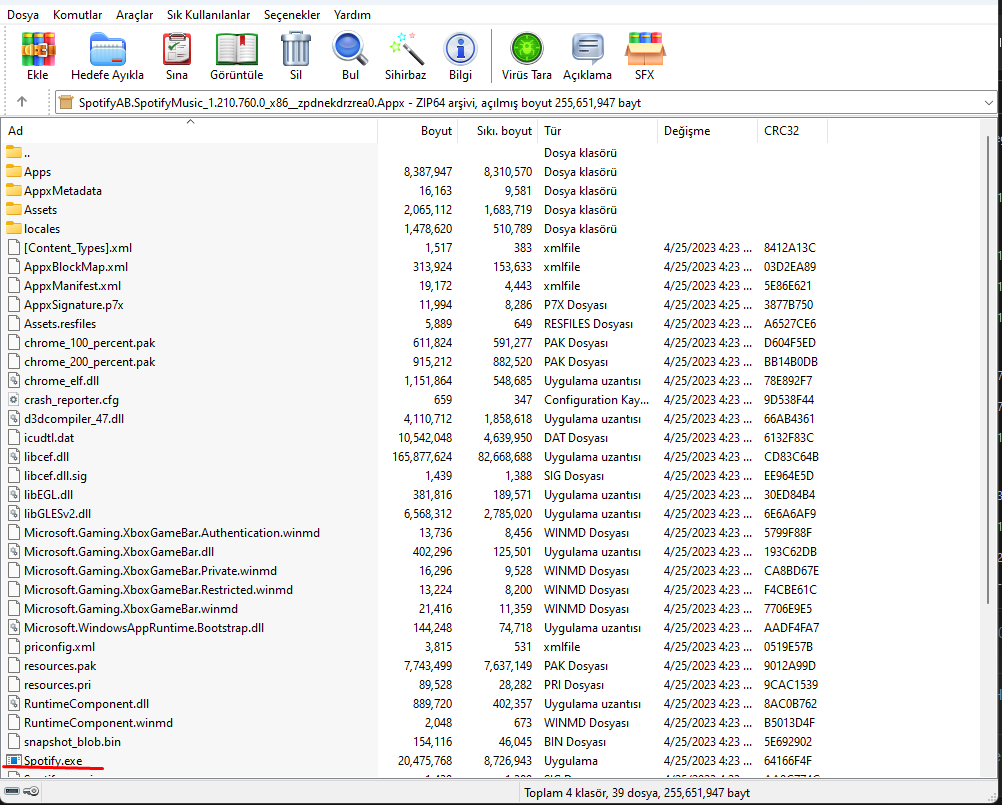Image resolution: width=1002 pixels, height=805 pixels.
Task: Select the libcef.dll.sig file name
Action: (55, 475)
